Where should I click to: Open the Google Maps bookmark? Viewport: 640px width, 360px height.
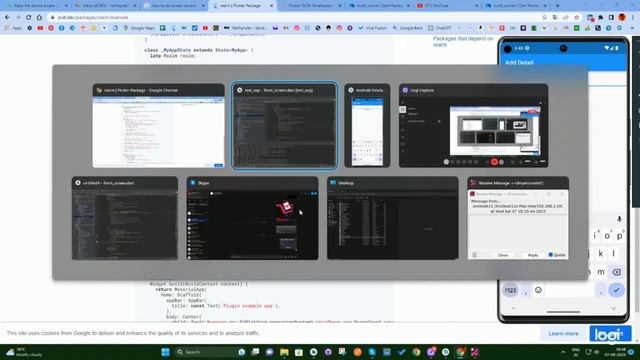click(139, 28)
